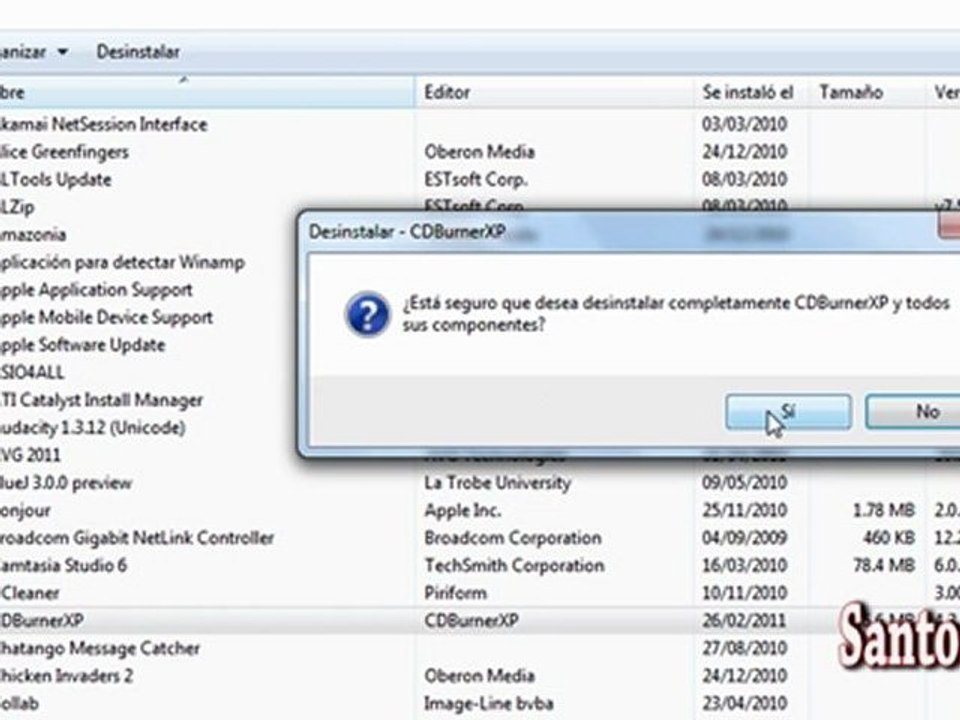The height and width of the screenshot is (720, 960).
Task: Click the question mark icon in dialog
Action: [367, 314]
